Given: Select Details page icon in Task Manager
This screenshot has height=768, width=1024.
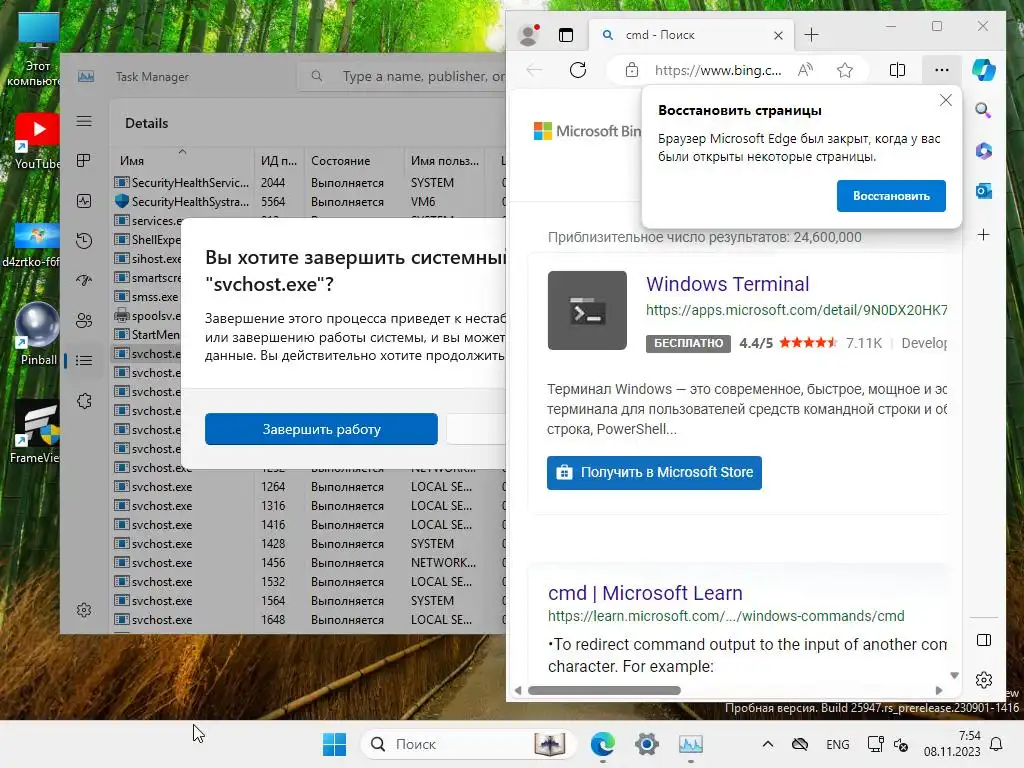Looking at the screenshot, I should tap(84, 360).
